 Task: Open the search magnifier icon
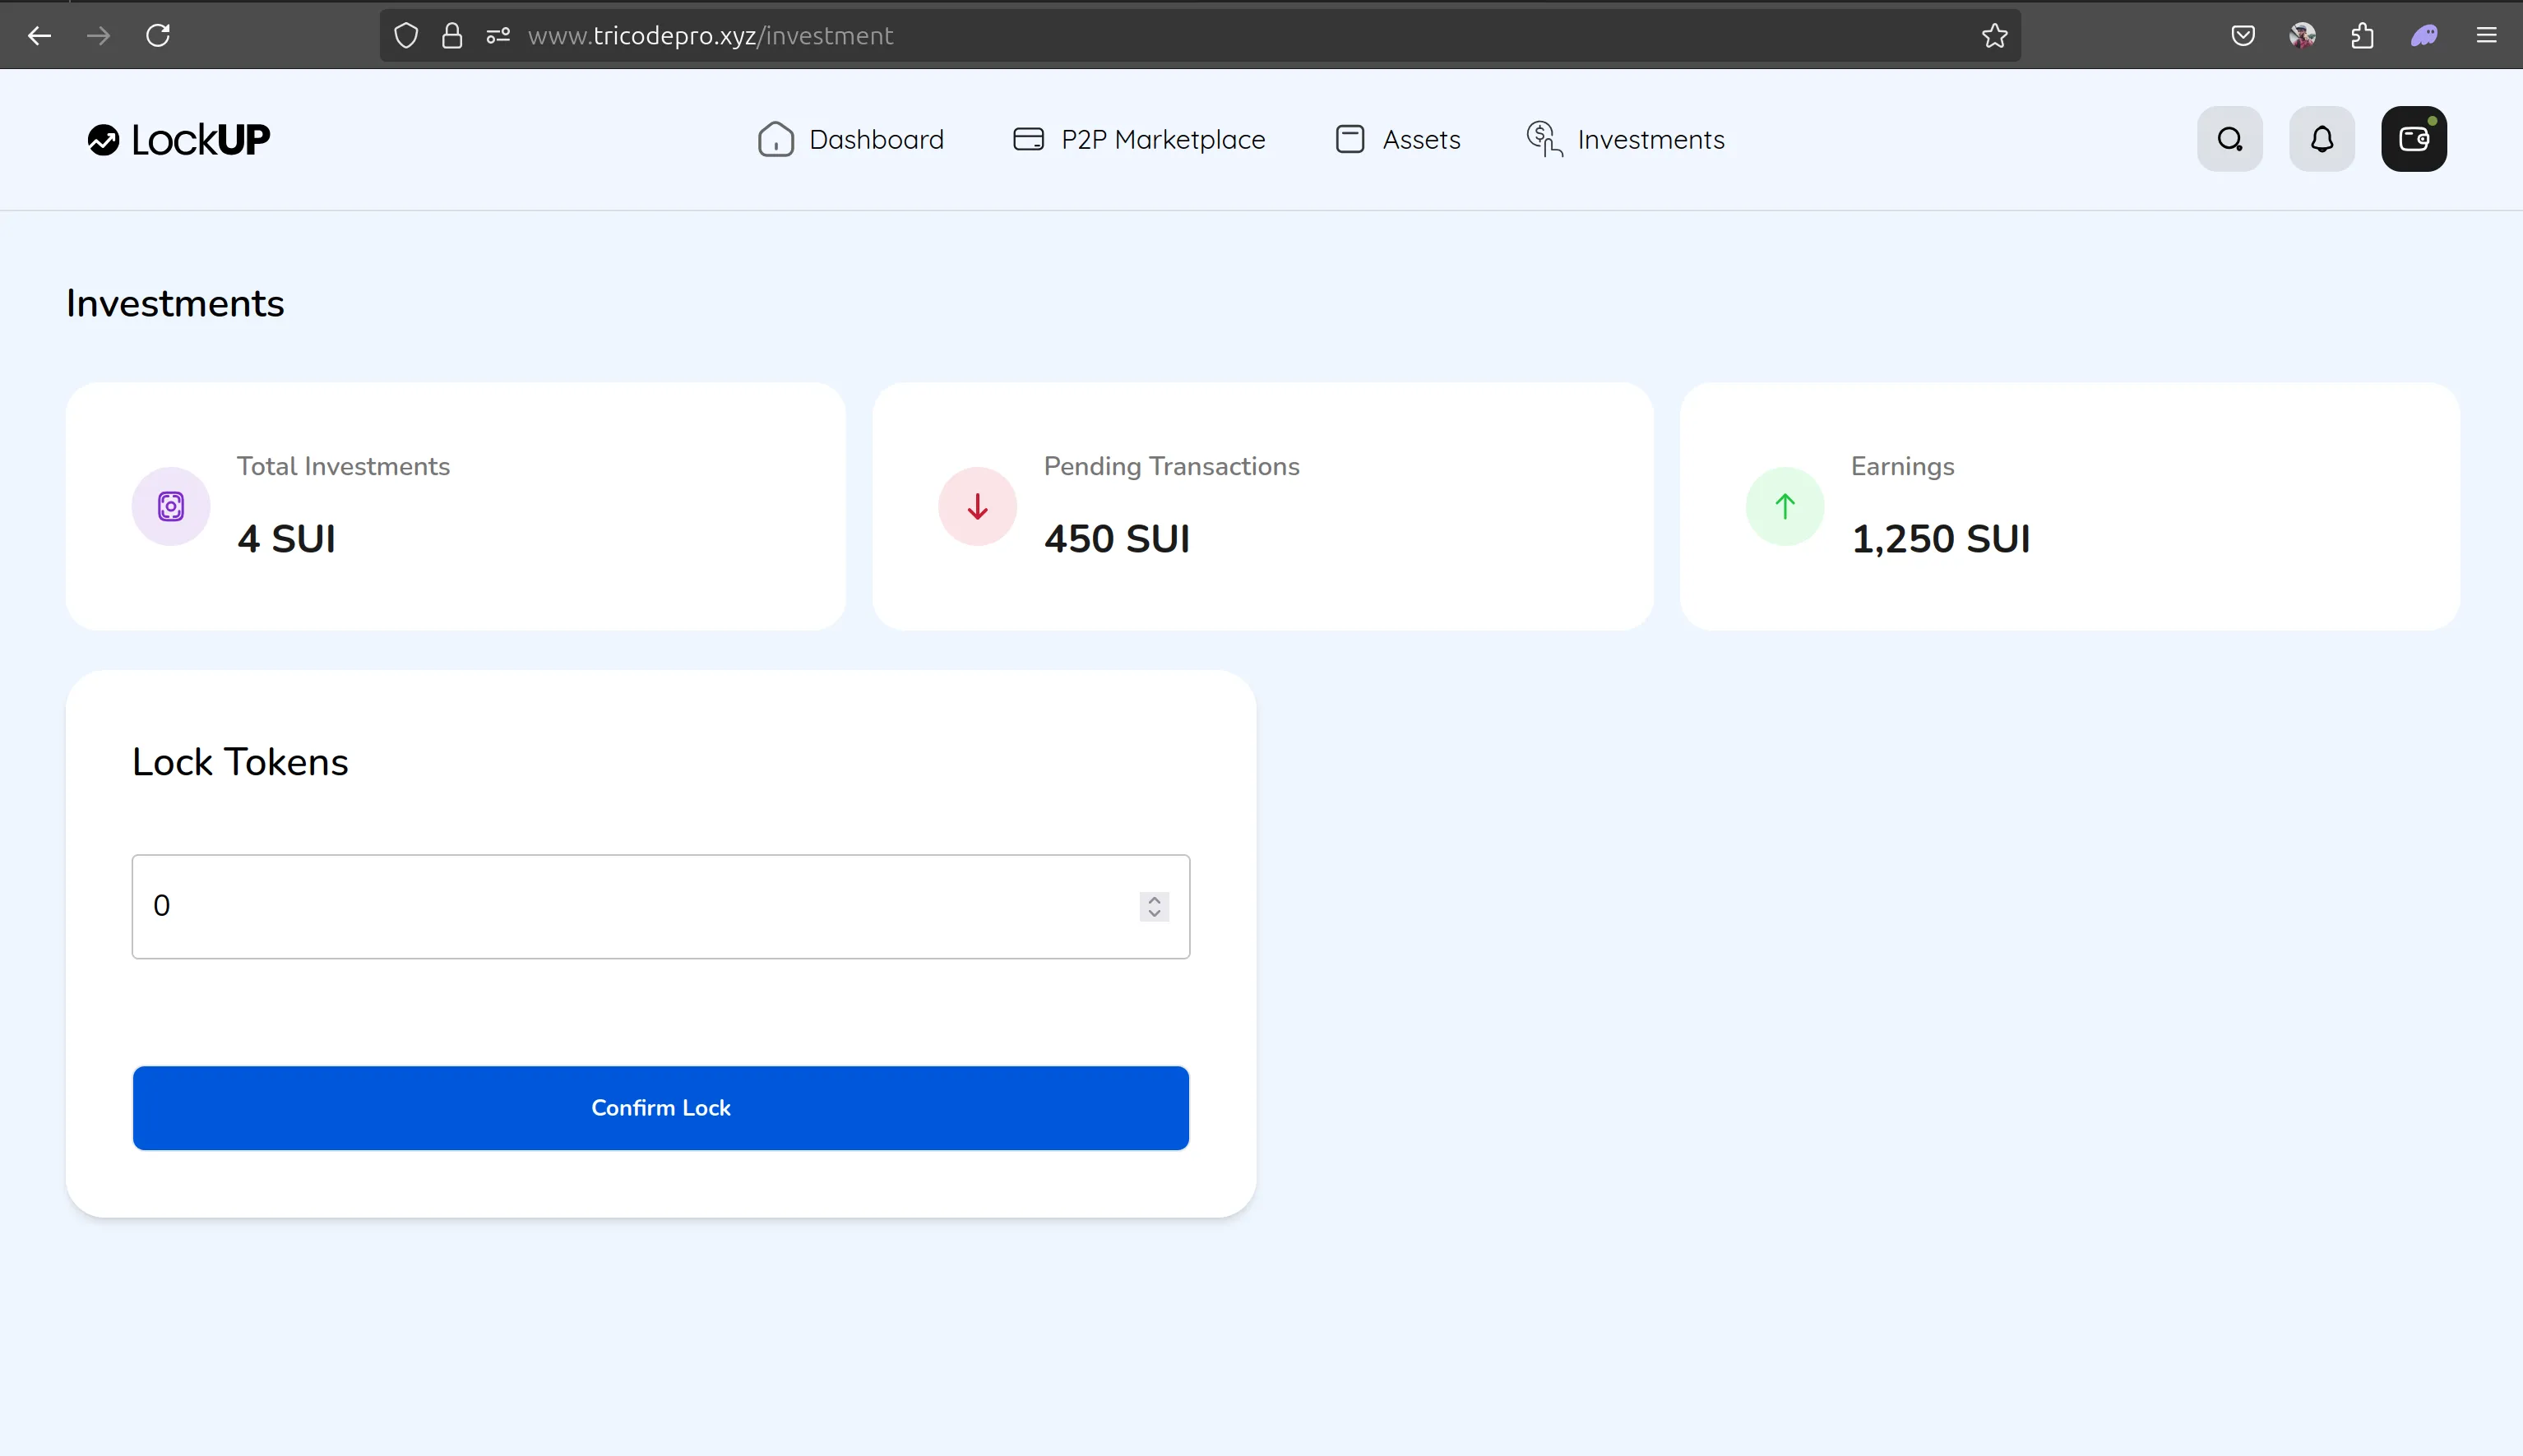click(x=2229, y=138)
